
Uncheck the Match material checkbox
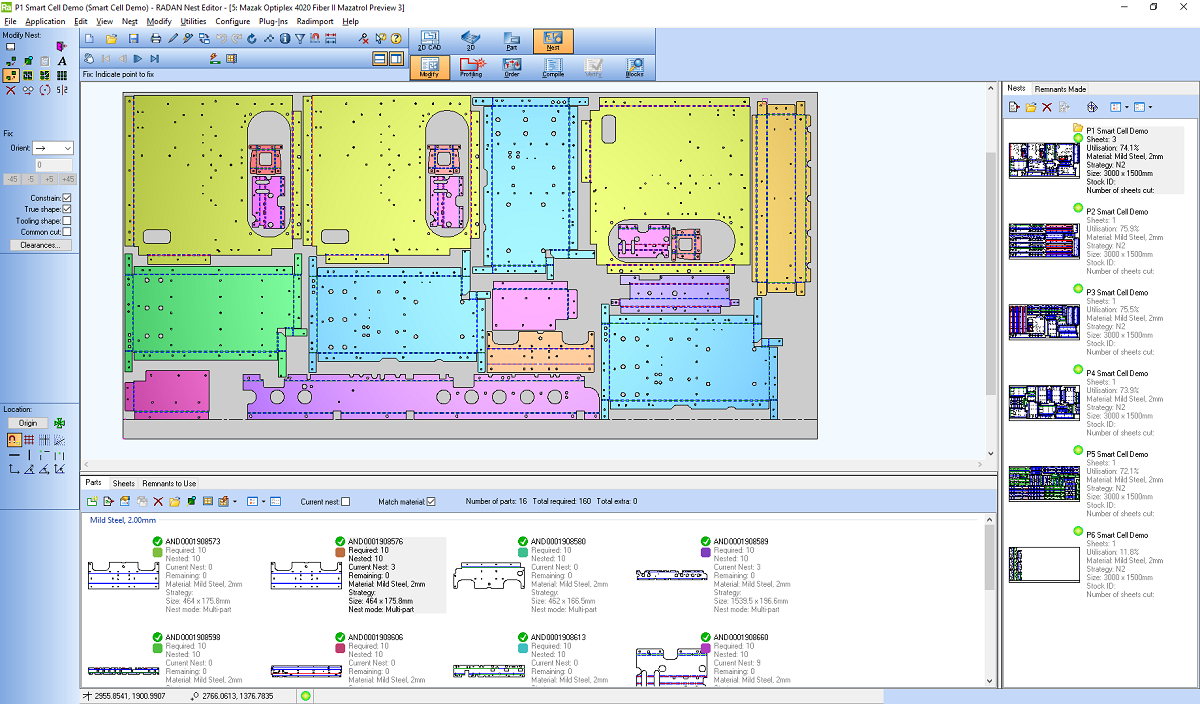coord(431,501)
